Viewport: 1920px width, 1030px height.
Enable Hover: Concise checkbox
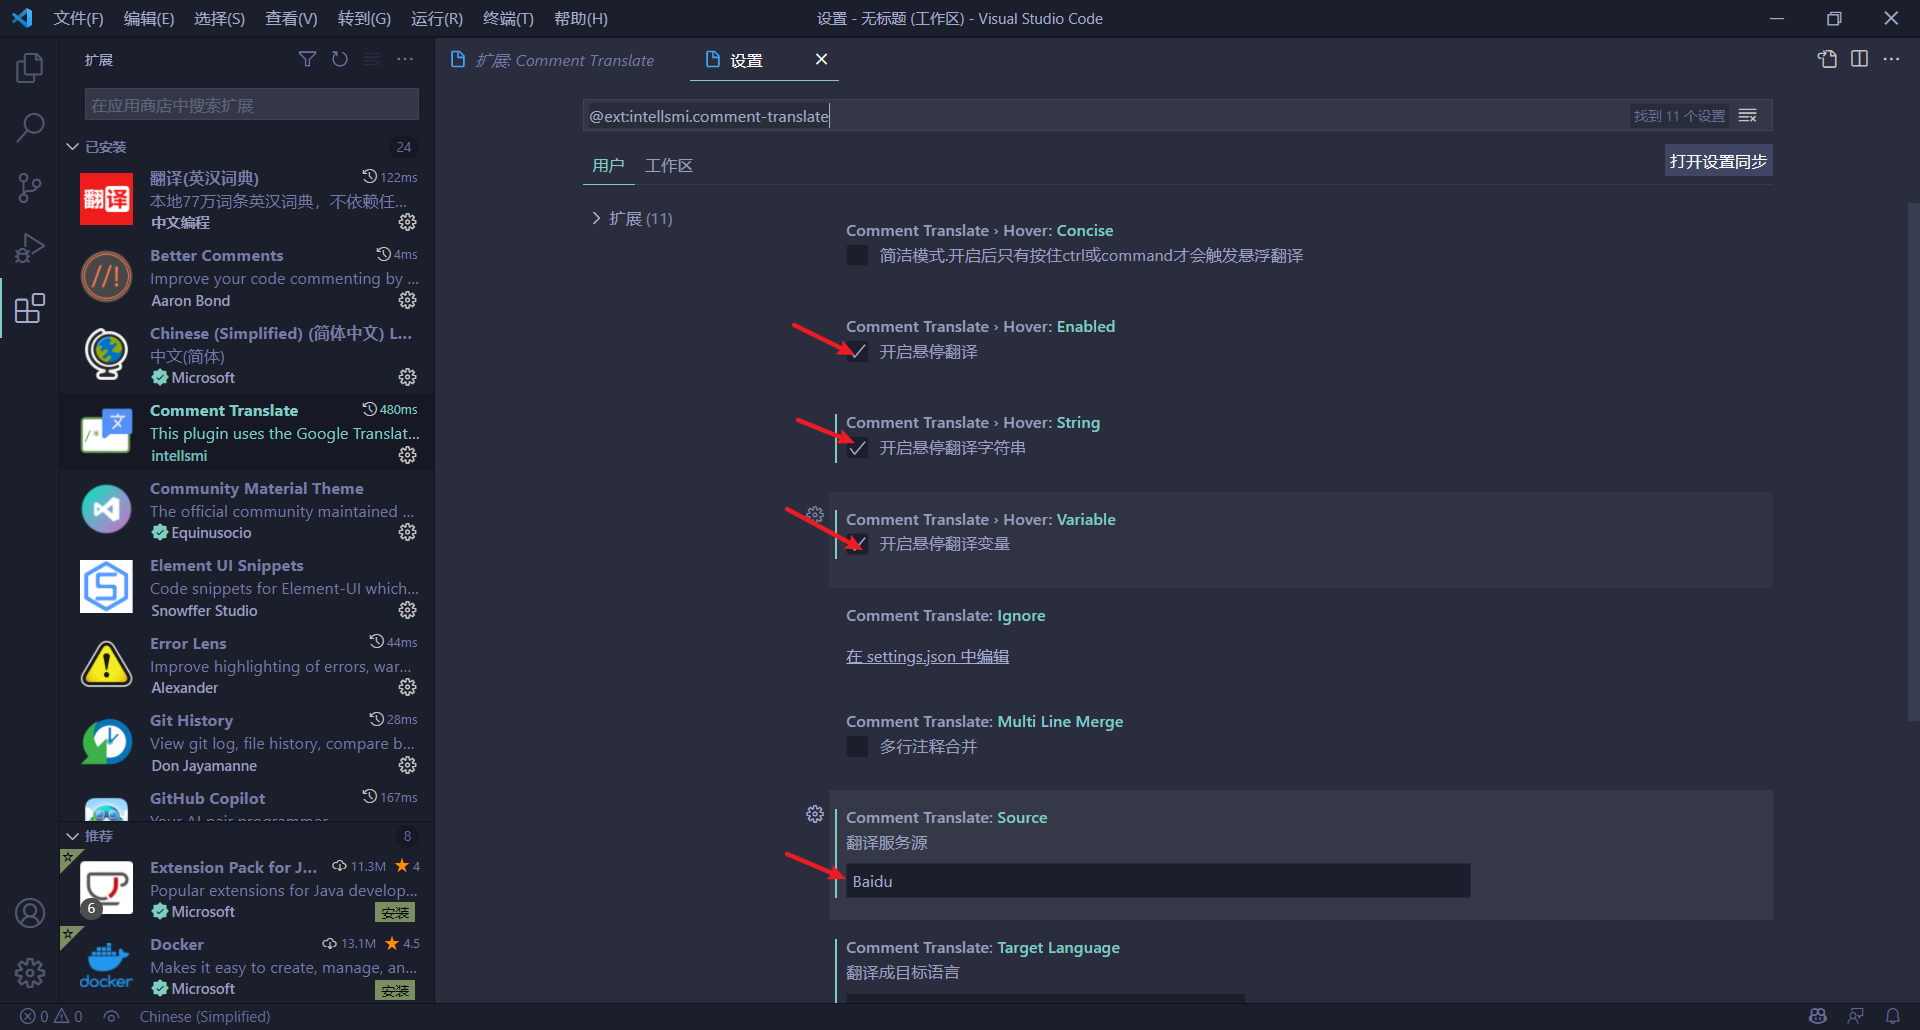[857, 256]
